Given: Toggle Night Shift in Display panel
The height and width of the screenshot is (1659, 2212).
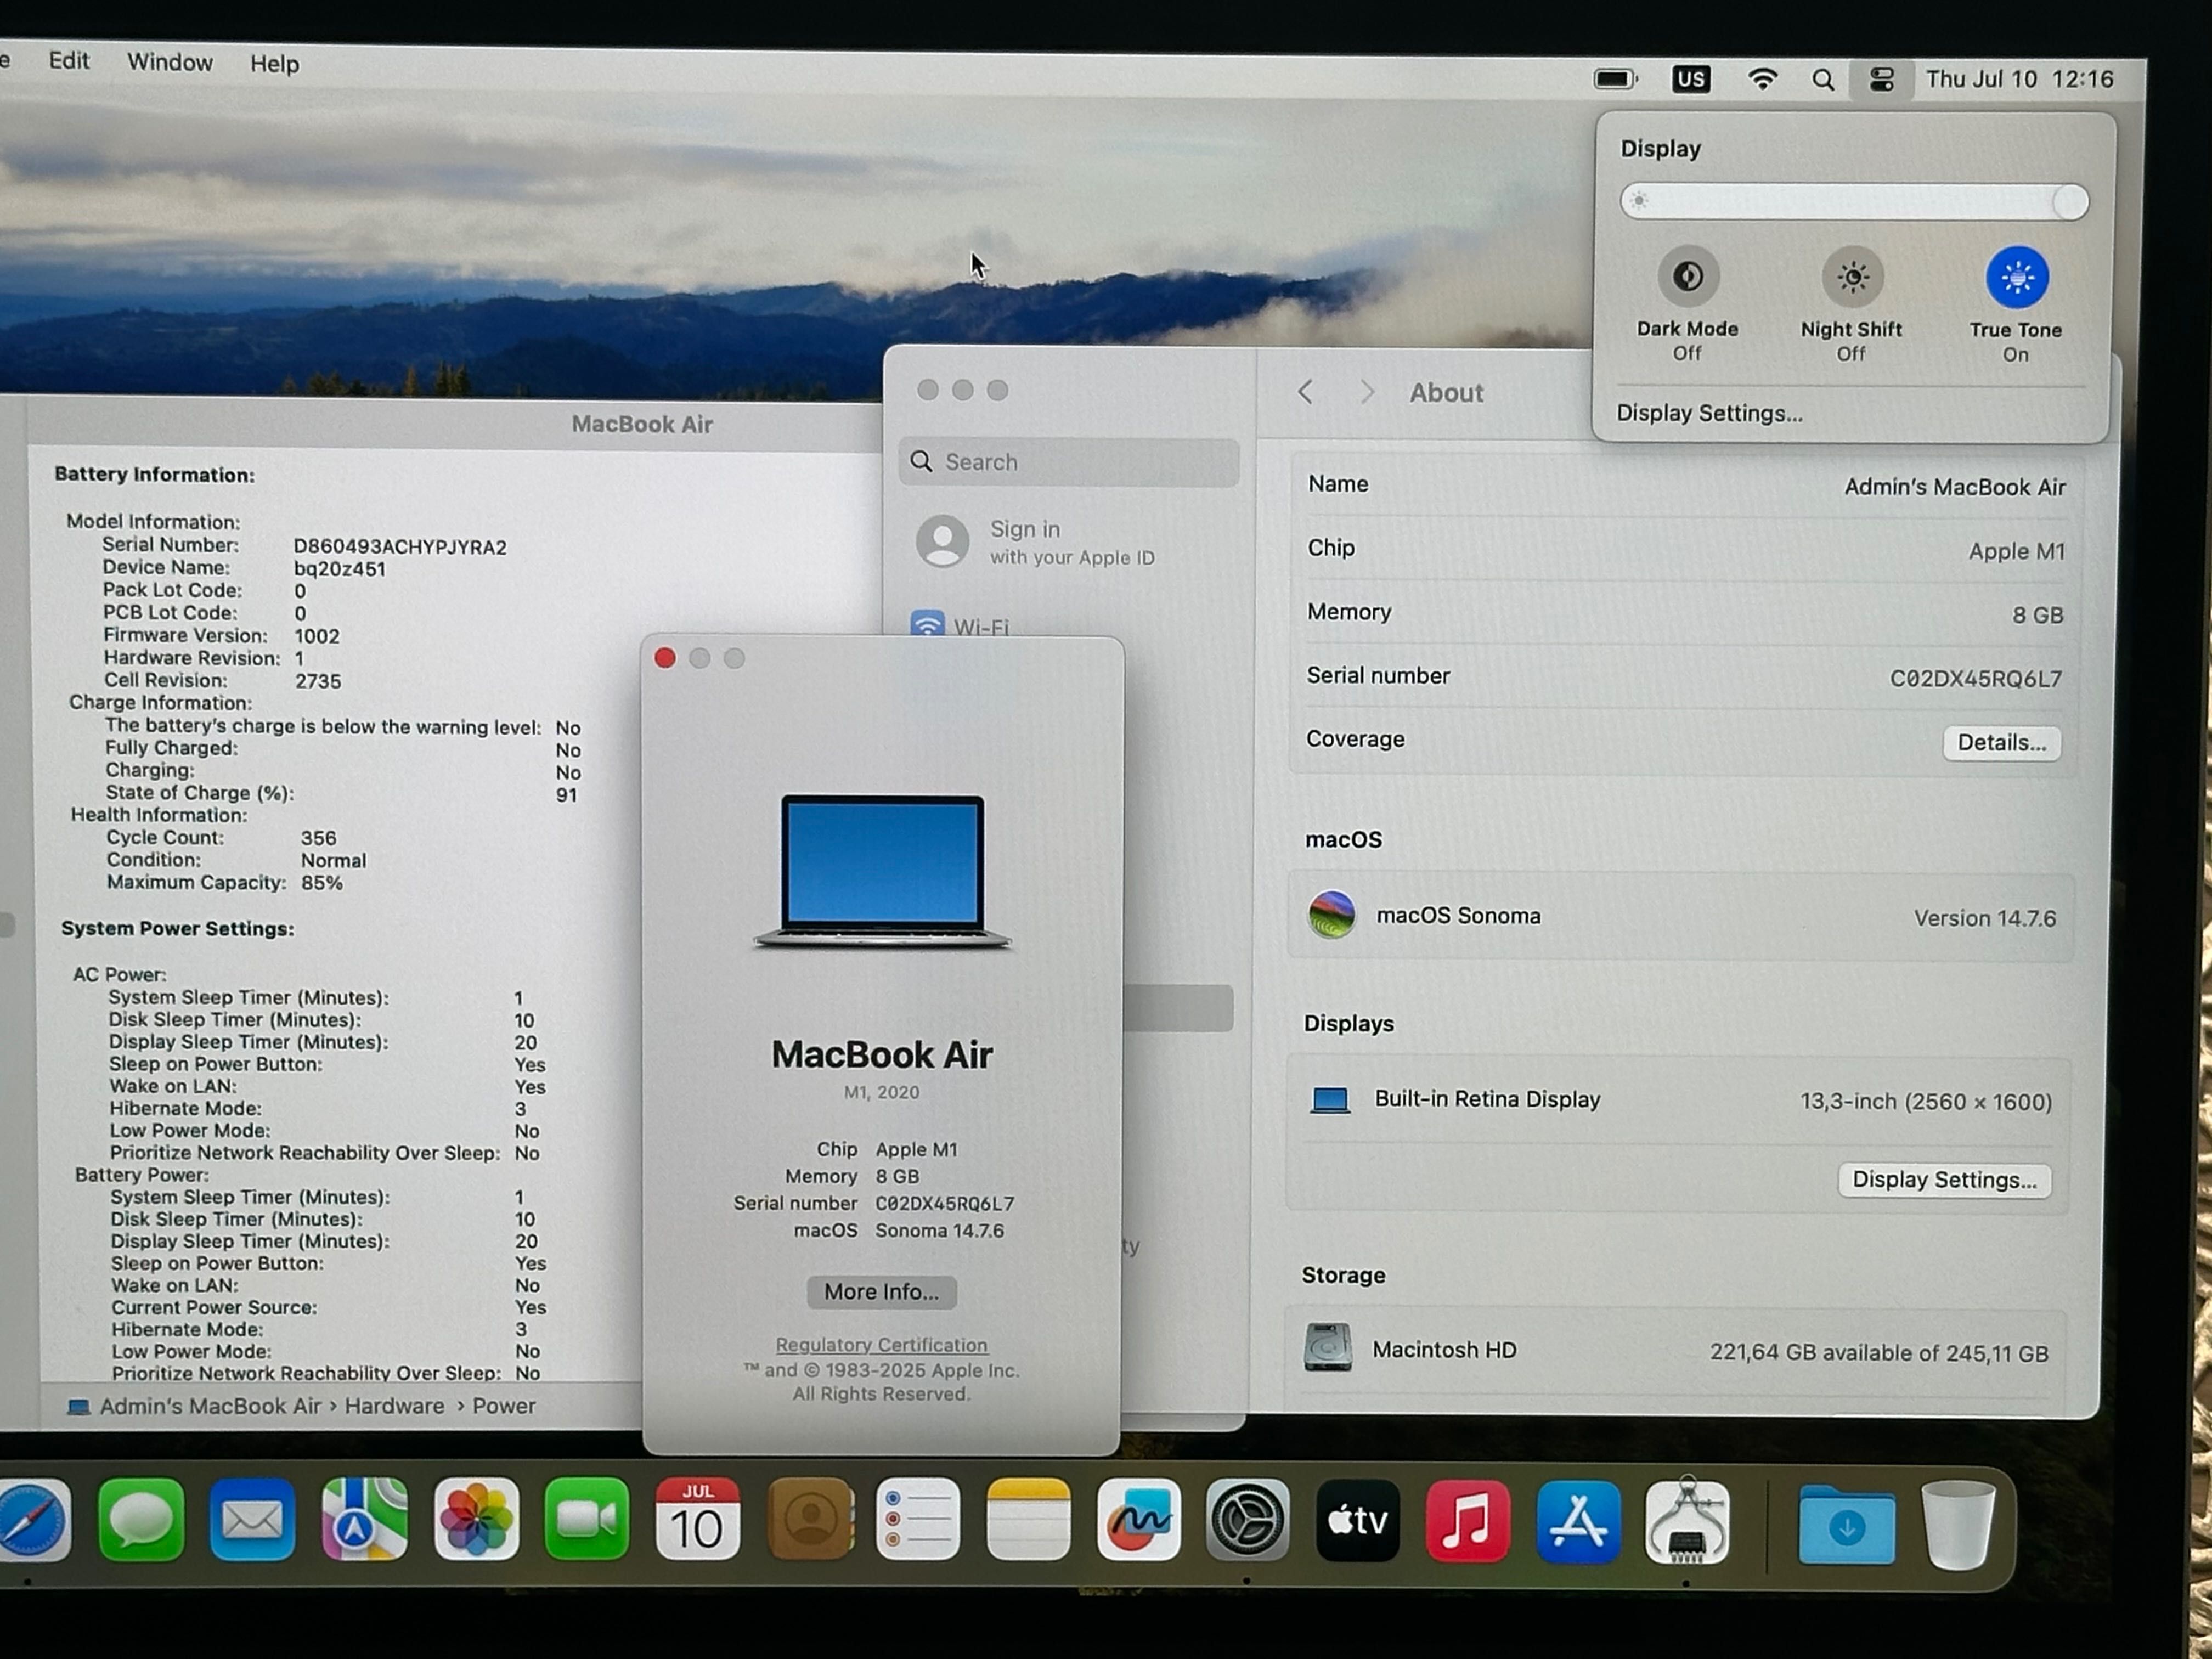Looking at the screenshot, I should 1852,277.
